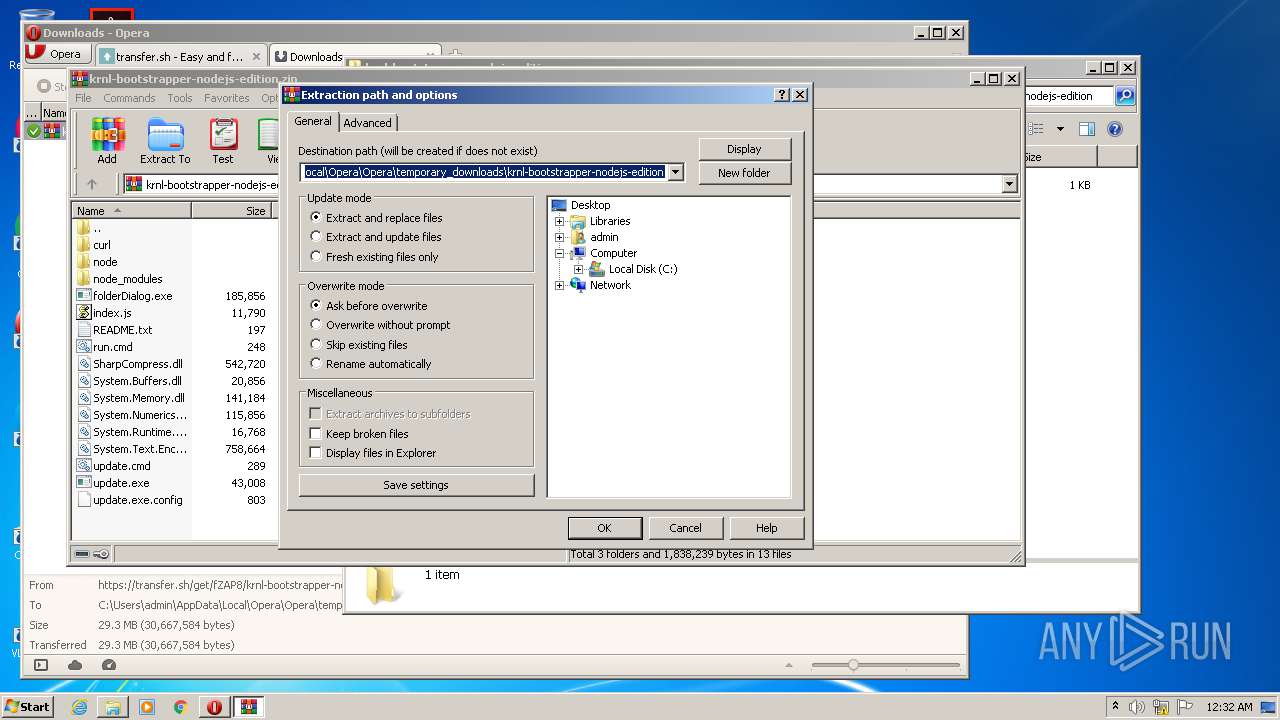Select the index.js script file icon

pyautogui.click(x=84, y=313)
